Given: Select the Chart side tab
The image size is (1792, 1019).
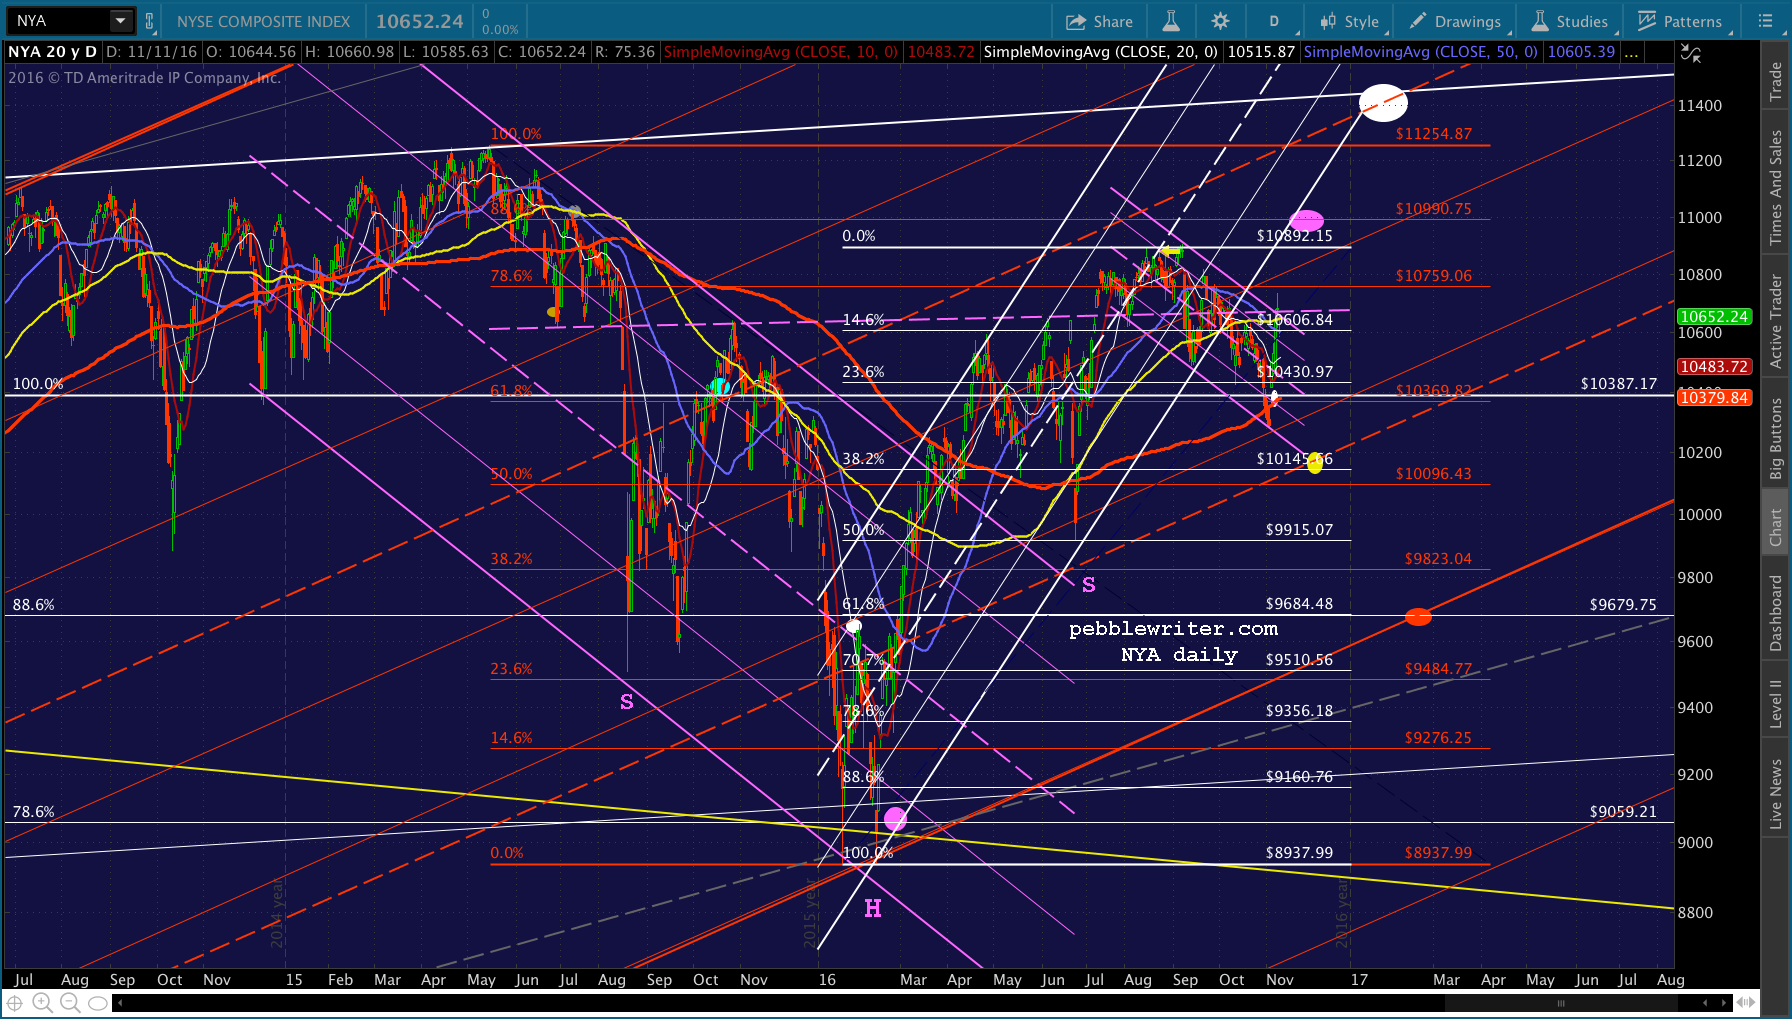Looking at the screenshot, I should pos(1776,527).
